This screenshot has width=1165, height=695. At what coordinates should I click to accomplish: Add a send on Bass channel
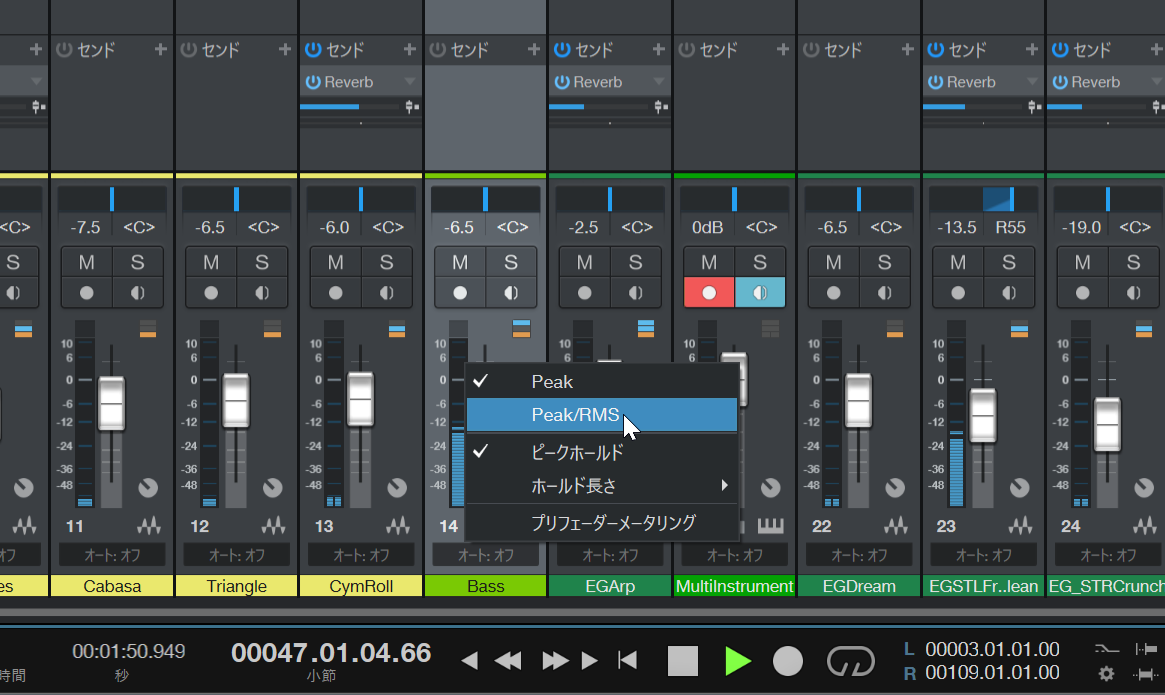click(x=533, y=50)
